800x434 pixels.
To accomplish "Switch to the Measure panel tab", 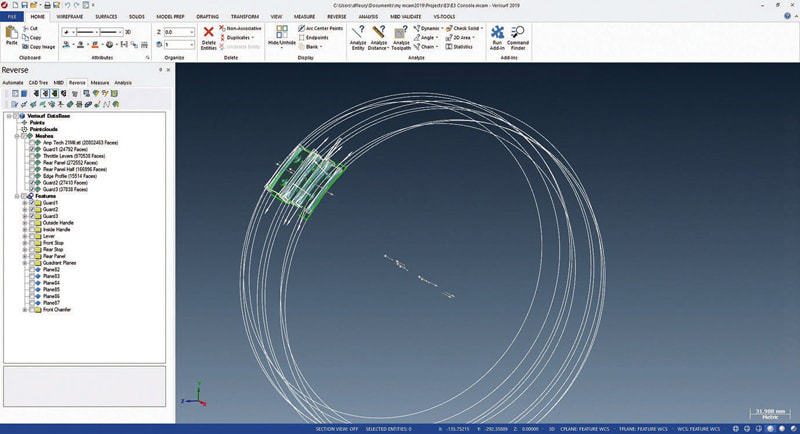I will [99, 83].
